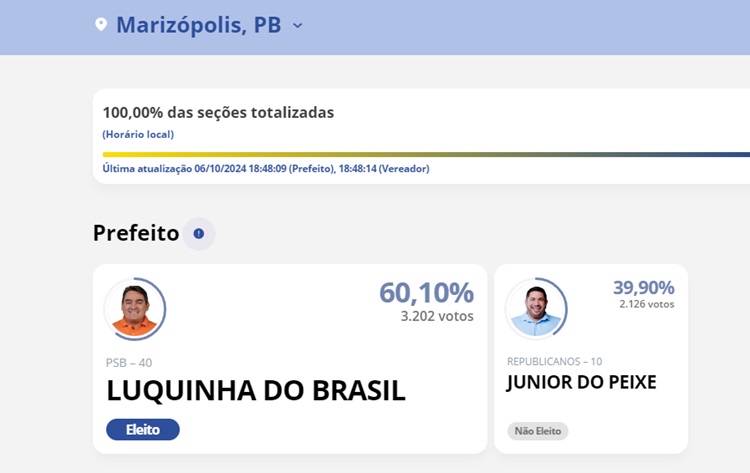Viewport: 750px width, 473px height.
Task: Click the location pin icon
Action: click(101, 25)
